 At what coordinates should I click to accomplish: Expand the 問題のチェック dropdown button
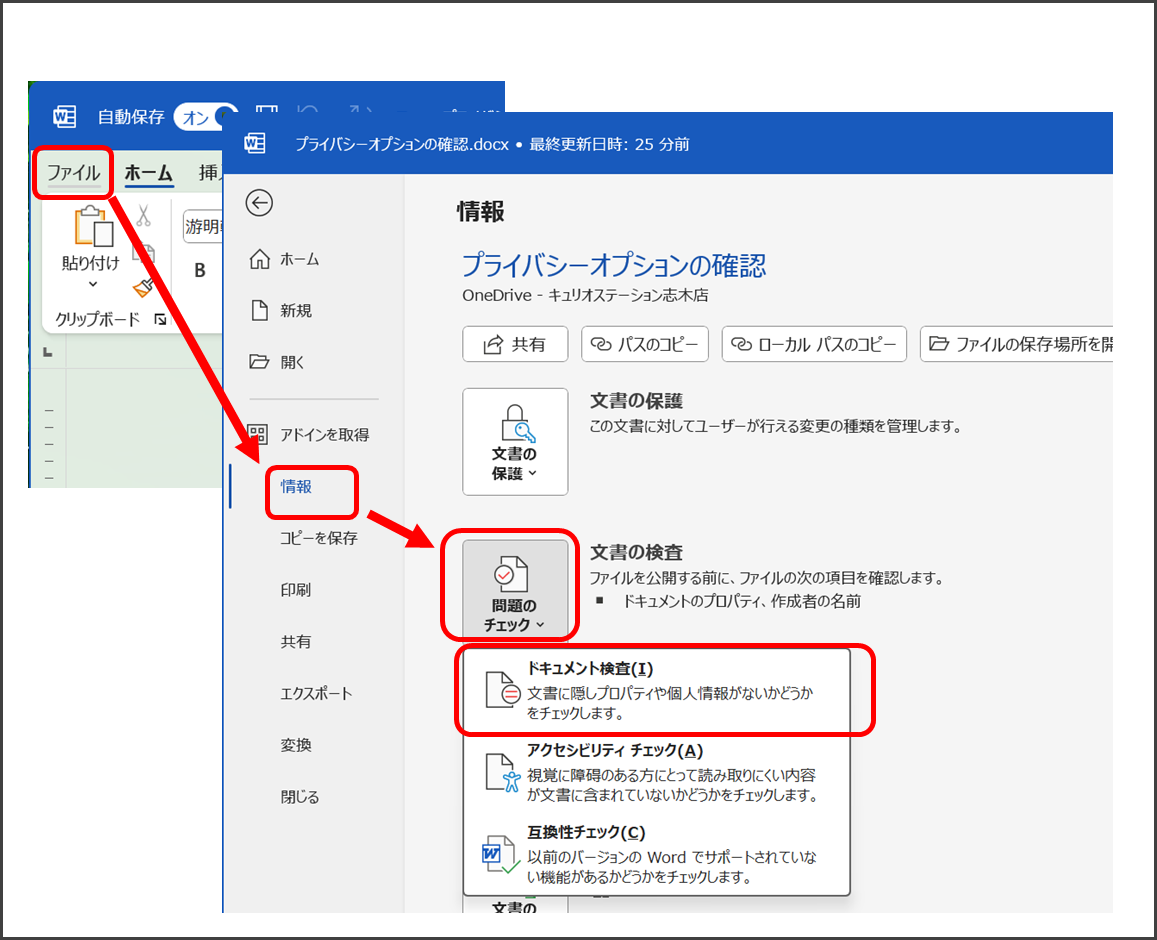(x=515, y=590)
